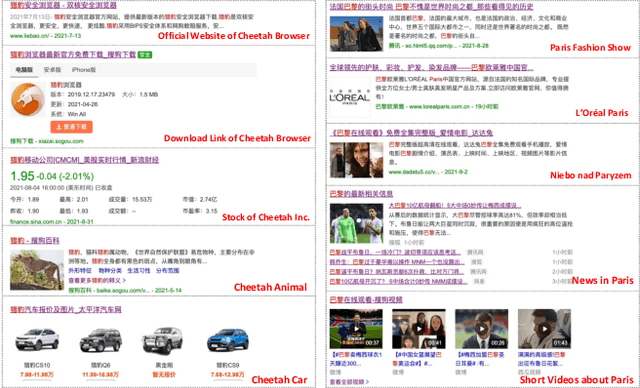The height and width of the screenshot is (388, 640).
Task: Expand 查看更多猎豹的释义 arrow link
Action: [97, 280]
